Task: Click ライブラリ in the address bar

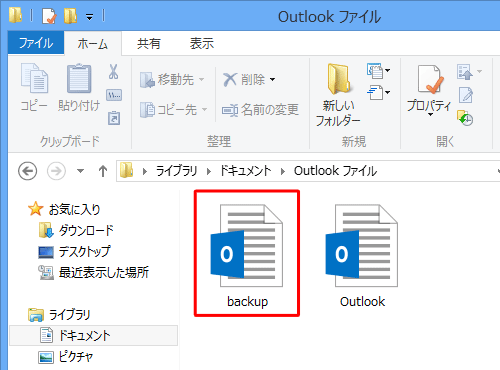Action: (x=176, y=171)
